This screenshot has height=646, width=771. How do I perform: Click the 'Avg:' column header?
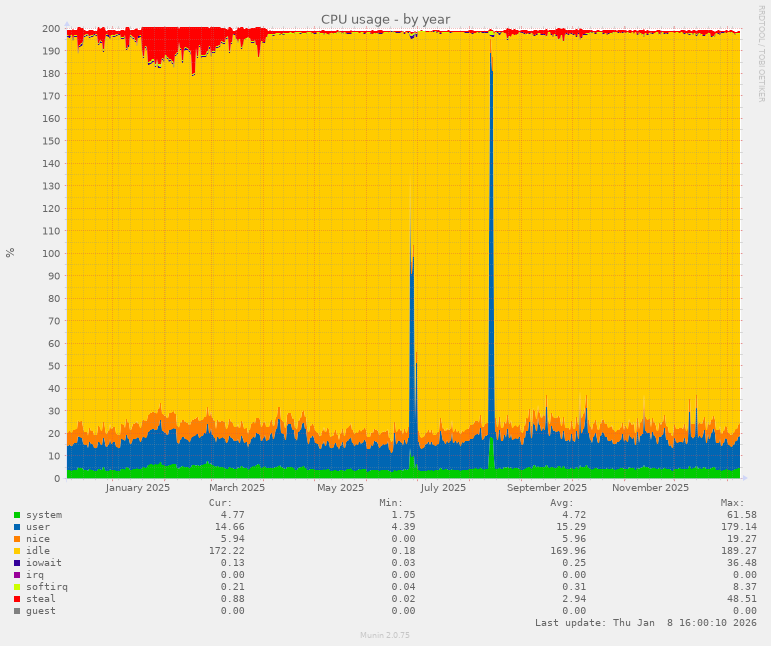click(x=562, y=503)
